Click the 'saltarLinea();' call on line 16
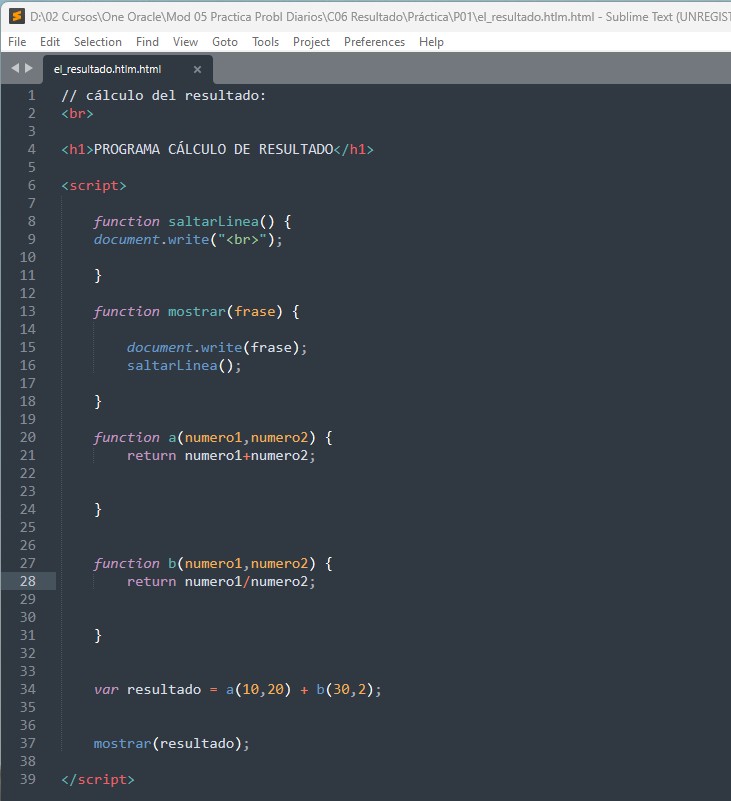Viewport: 731px width, 801px height. pos(184,366)
